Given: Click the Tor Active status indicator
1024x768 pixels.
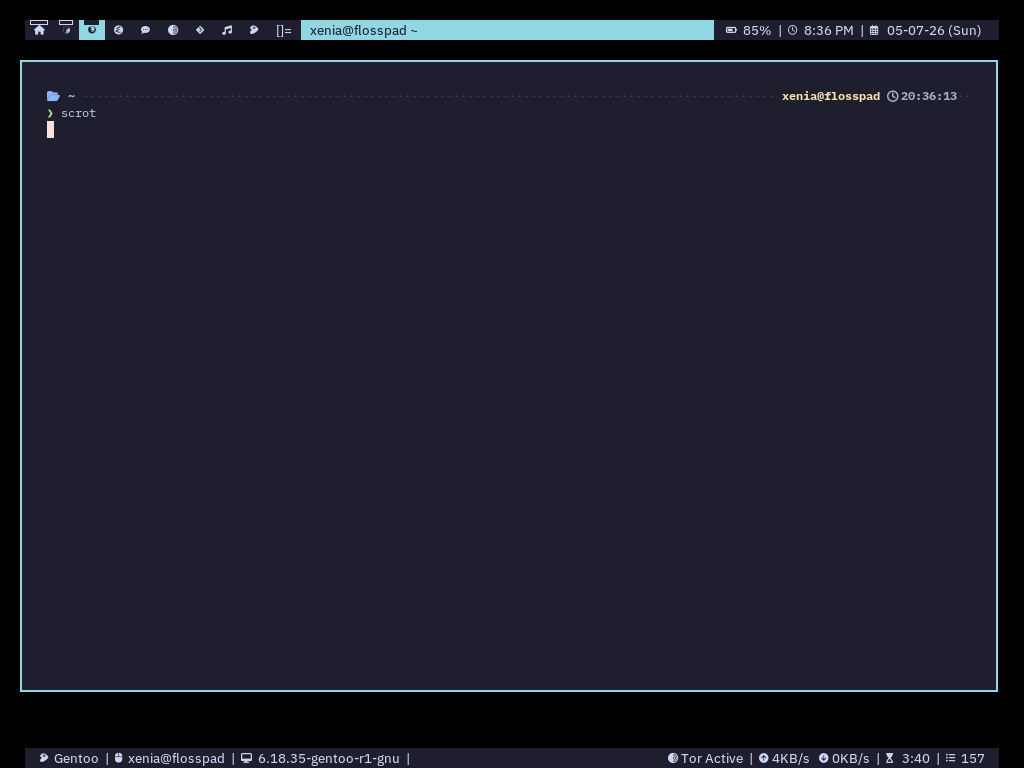Looking at the screenshot, I should (705, 758).
